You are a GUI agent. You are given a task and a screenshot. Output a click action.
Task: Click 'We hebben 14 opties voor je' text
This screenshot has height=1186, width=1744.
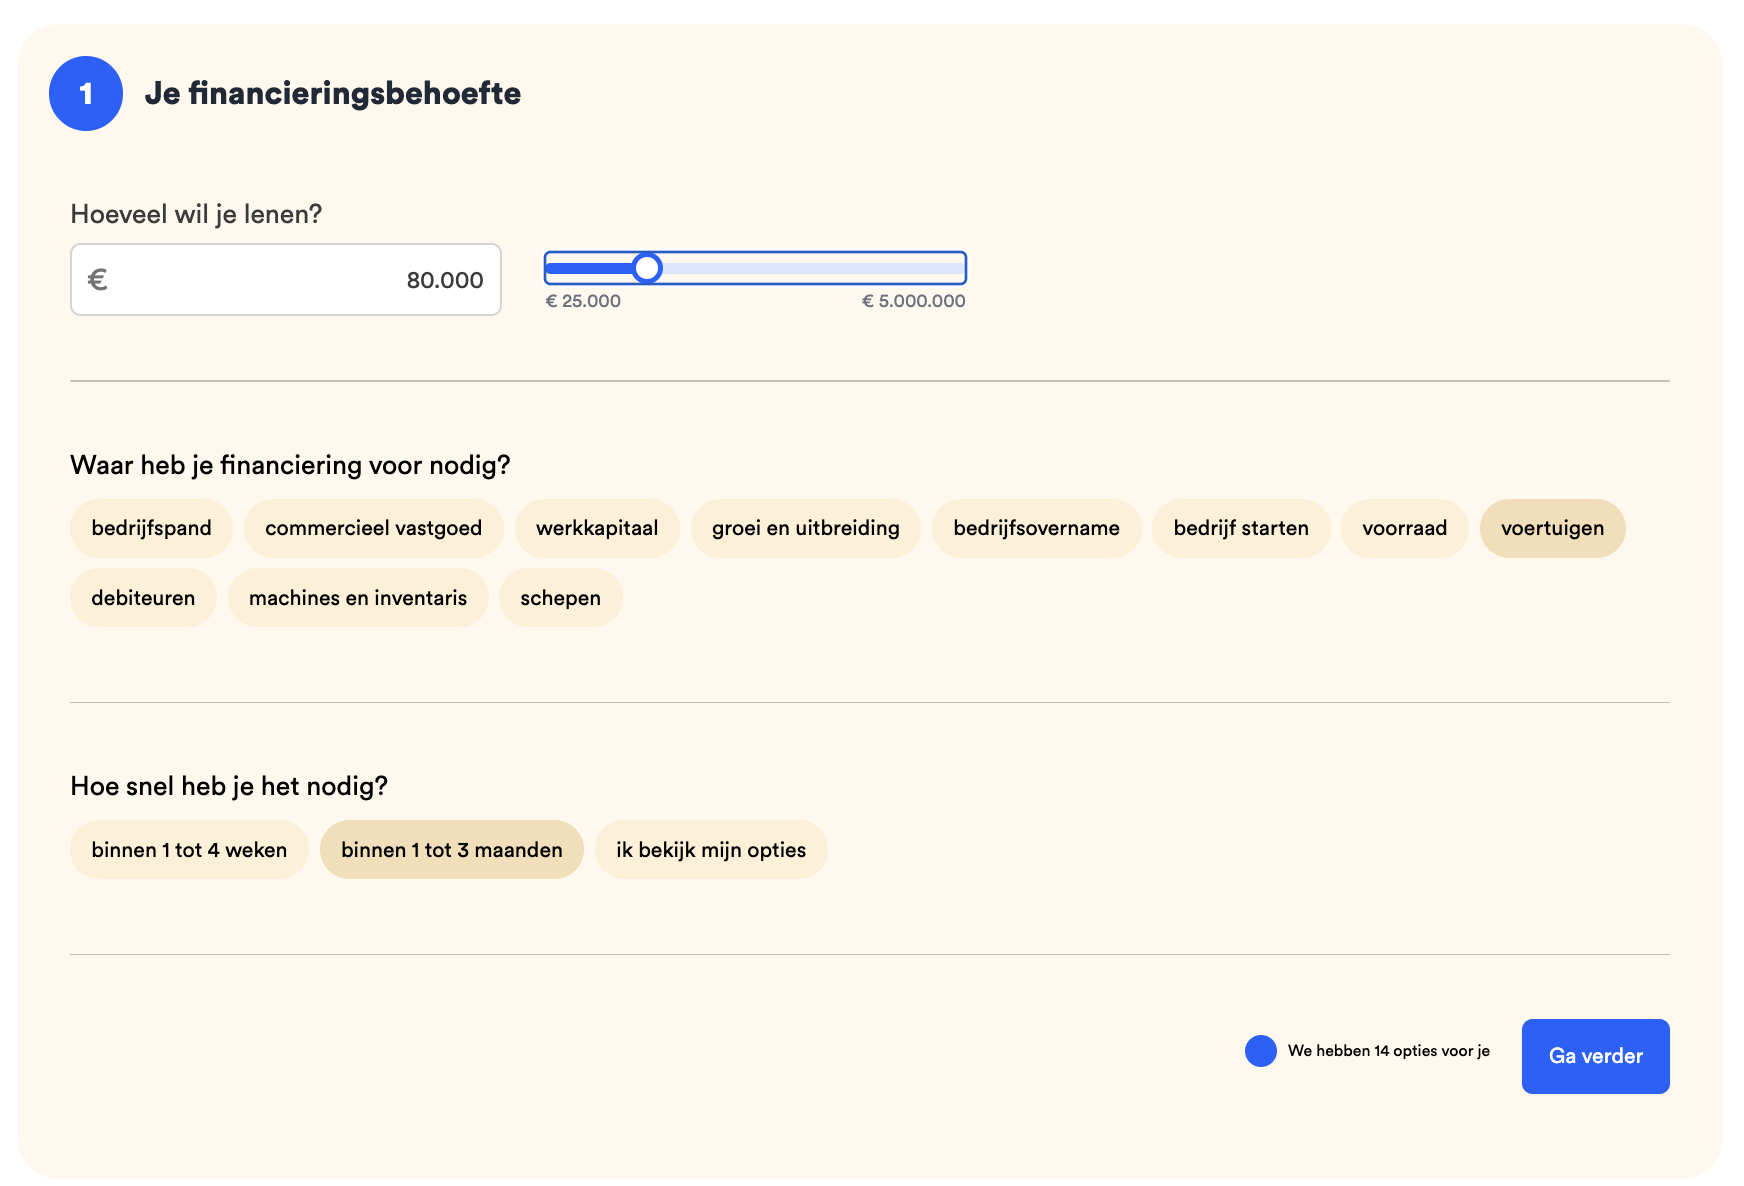click(1389, 1051)
